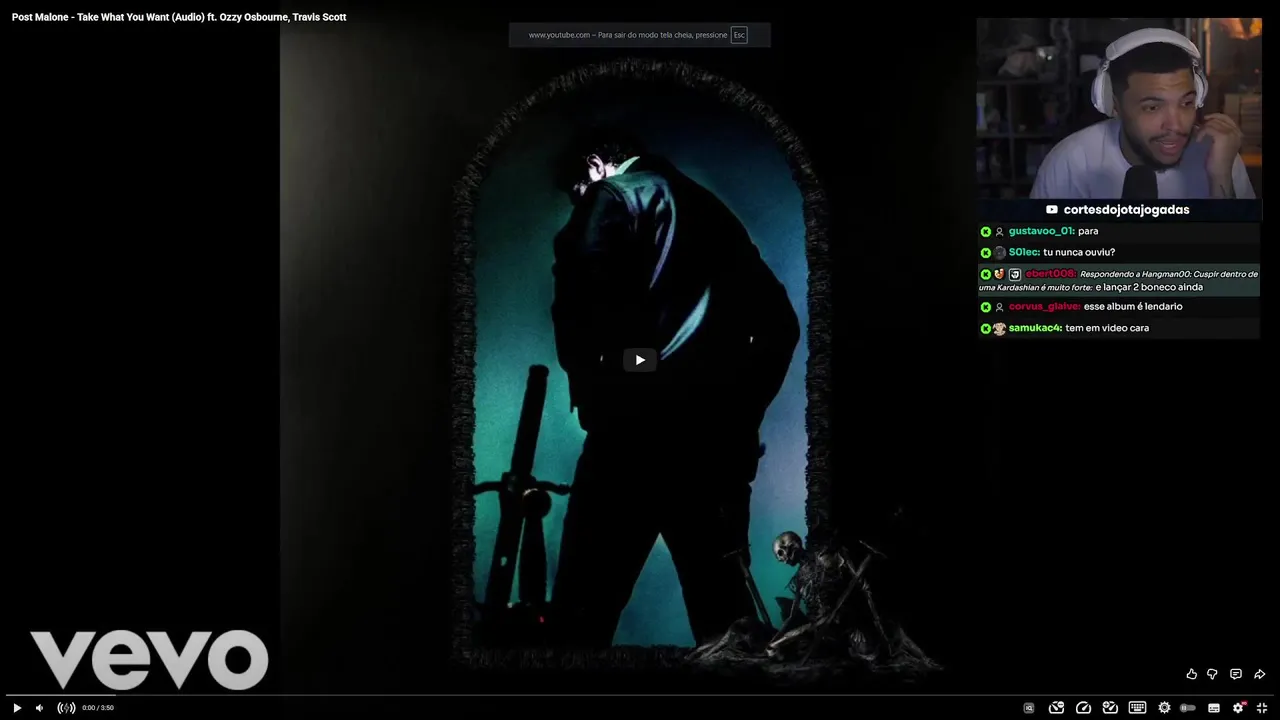This screenshot has width=1280, height=720.
Task: Toggle the autoplay switch
Action: 1188,708
